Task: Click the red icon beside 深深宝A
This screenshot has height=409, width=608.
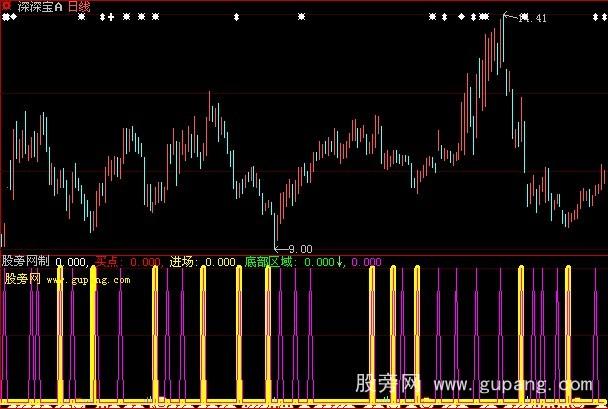Action: click(x=7, y=6)
